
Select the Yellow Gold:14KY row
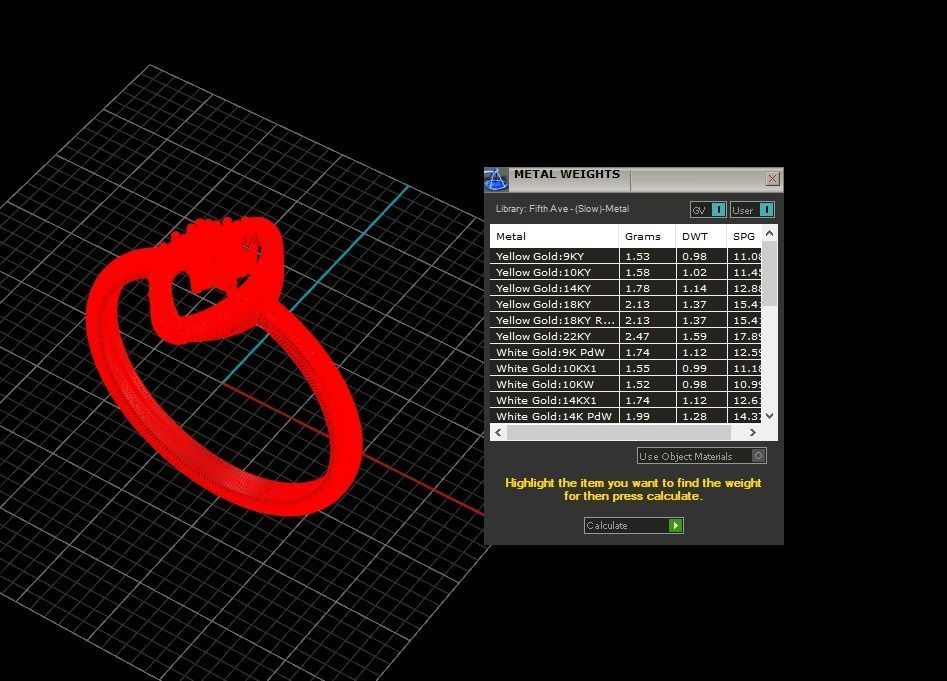626,288
